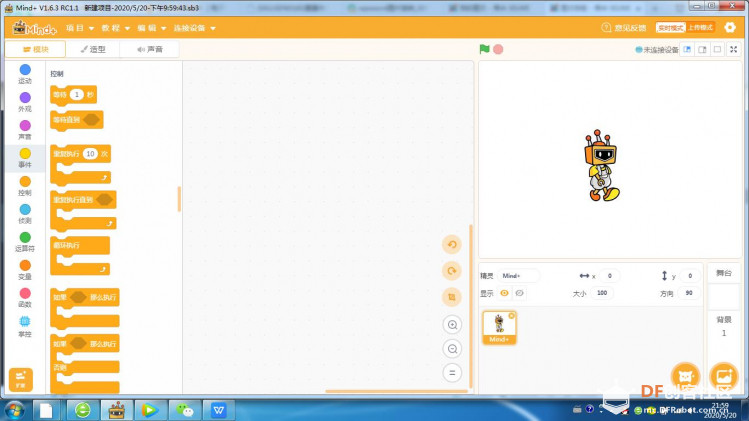Zoom out the script workspace
This screenshot has height=421, width=749.
(x=452, y=349)
